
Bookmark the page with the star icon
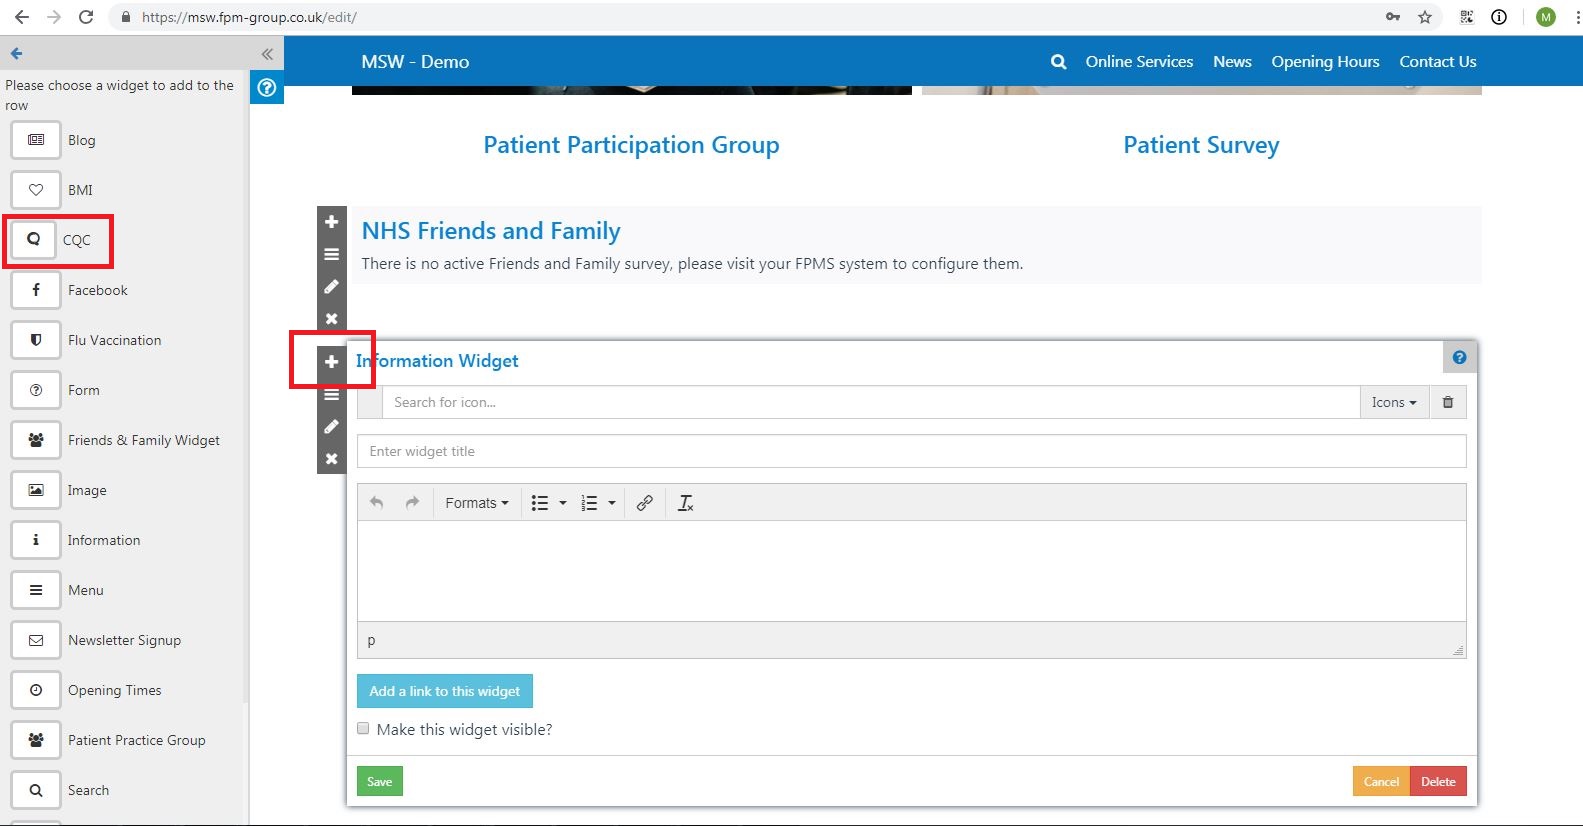1425,17
